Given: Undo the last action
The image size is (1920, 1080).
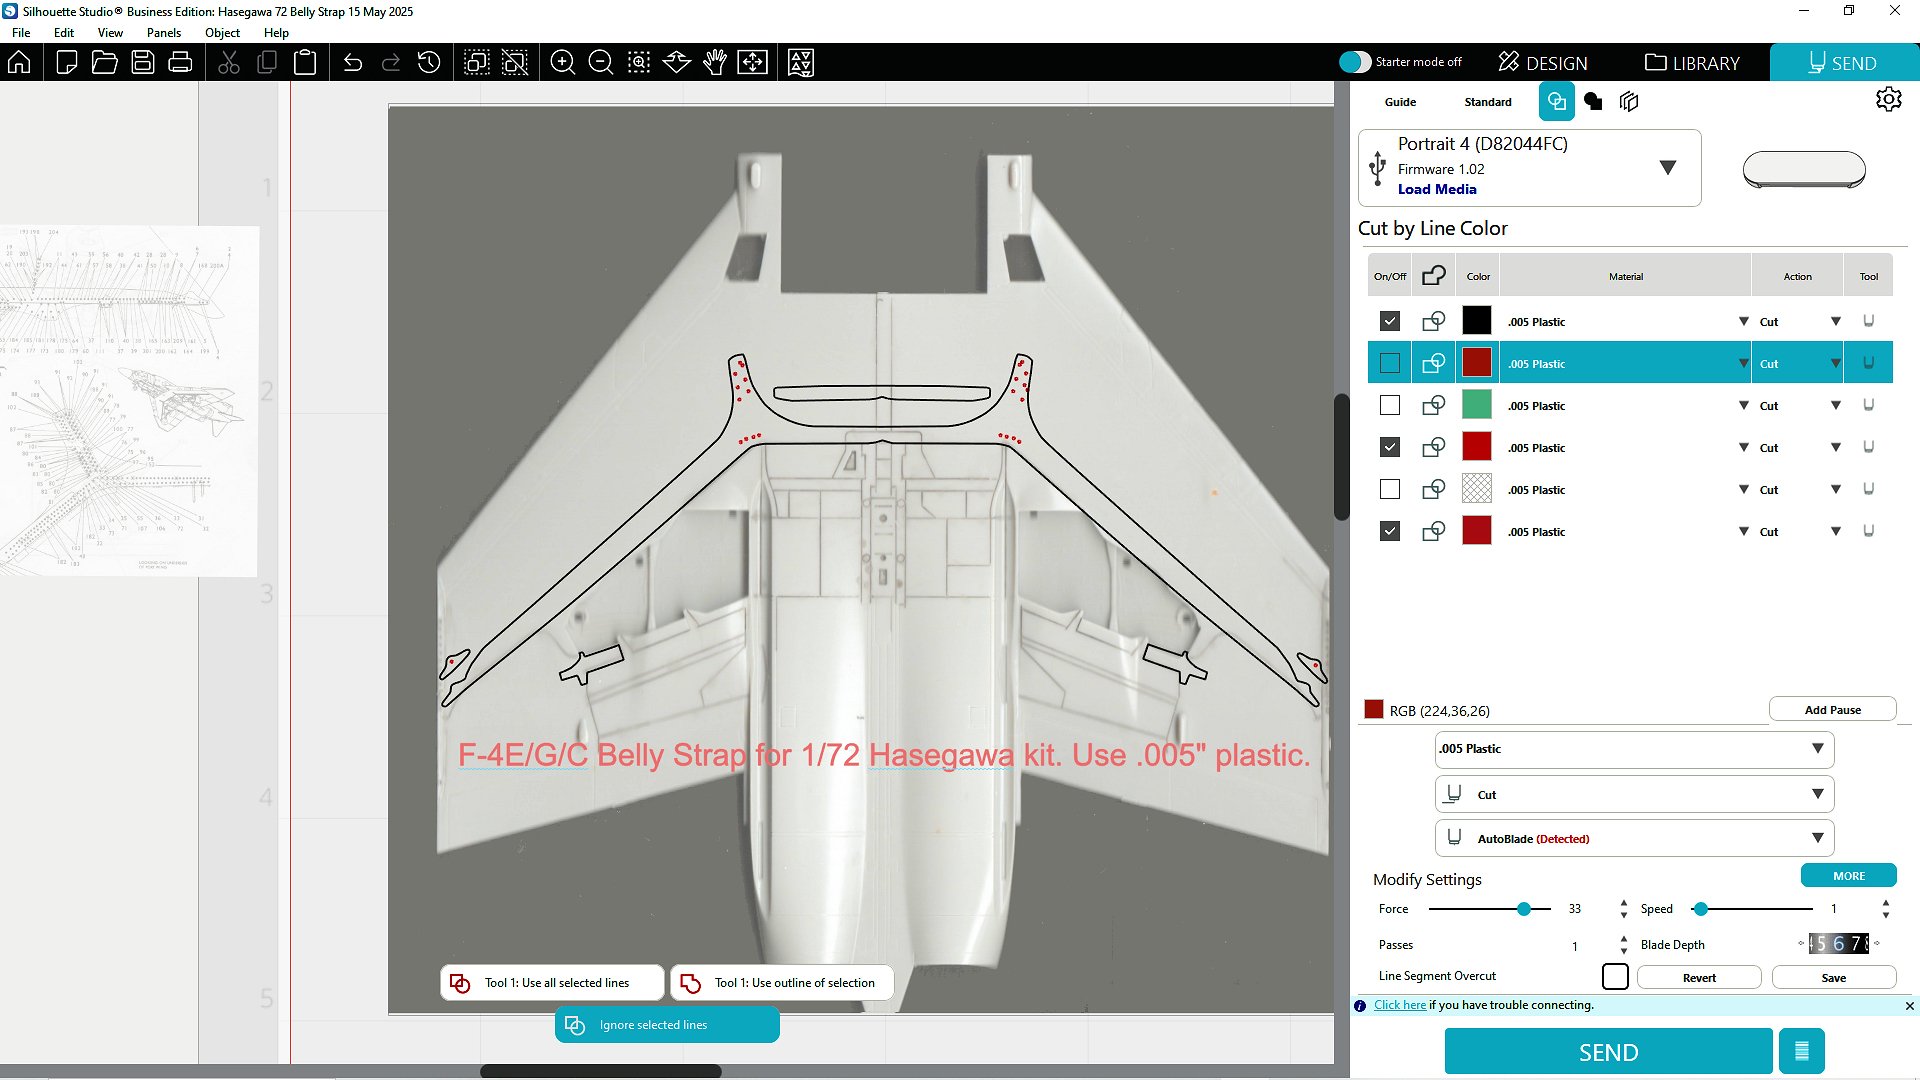Looking at the screenshot, I should pos(353,62).
